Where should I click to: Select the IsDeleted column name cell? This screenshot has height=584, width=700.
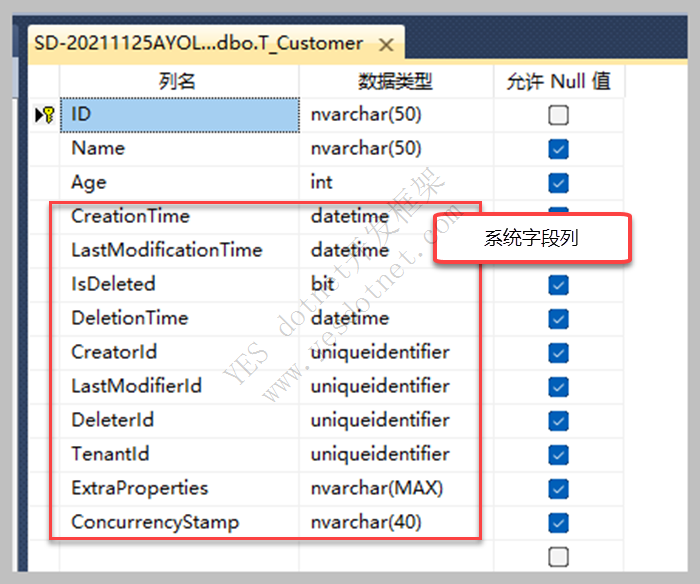point(179,284)
